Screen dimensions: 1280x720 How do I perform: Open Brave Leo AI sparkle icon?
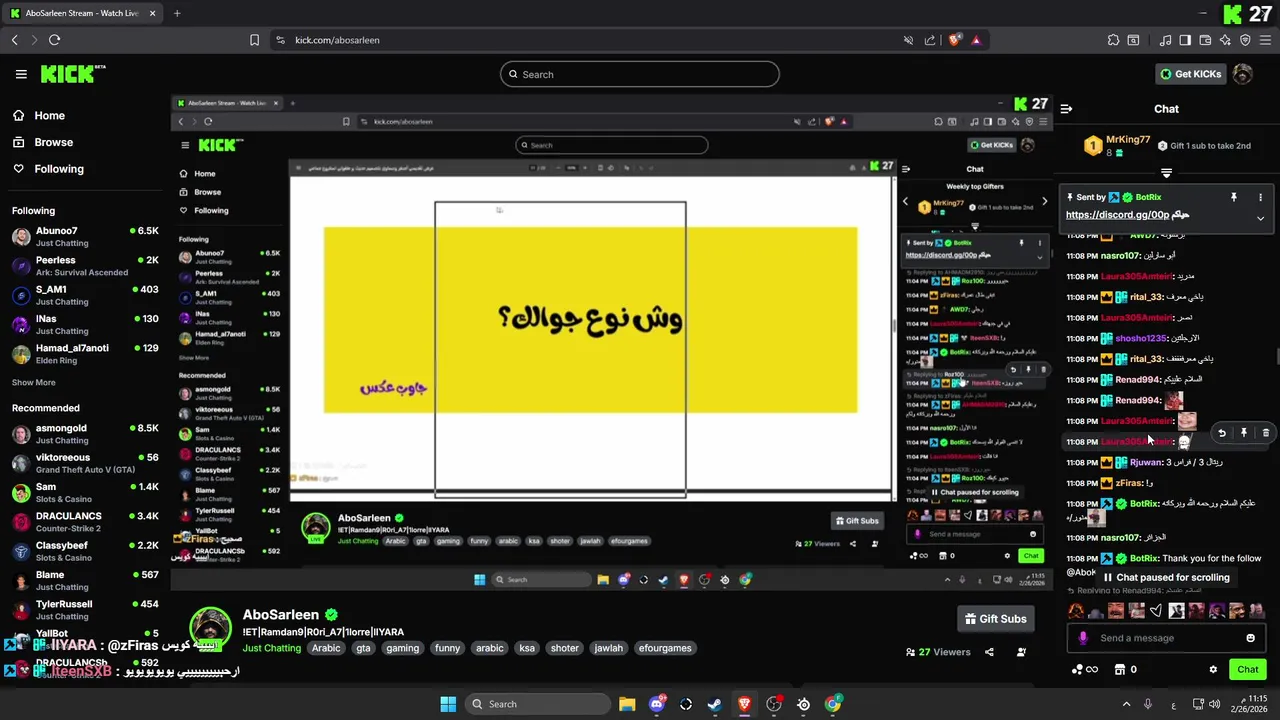coord(1225,40)
